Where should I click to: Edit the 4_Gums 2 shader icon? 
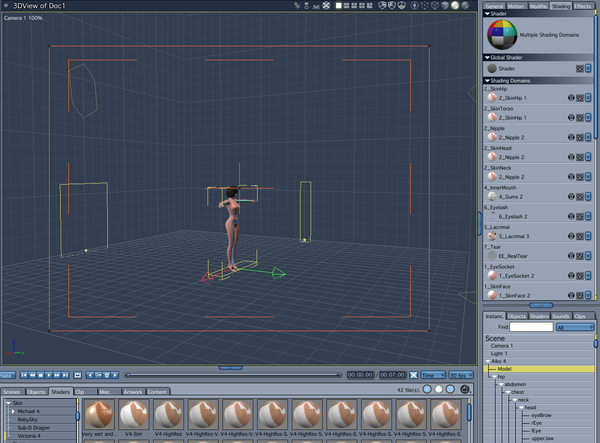(x=580, y=197)
